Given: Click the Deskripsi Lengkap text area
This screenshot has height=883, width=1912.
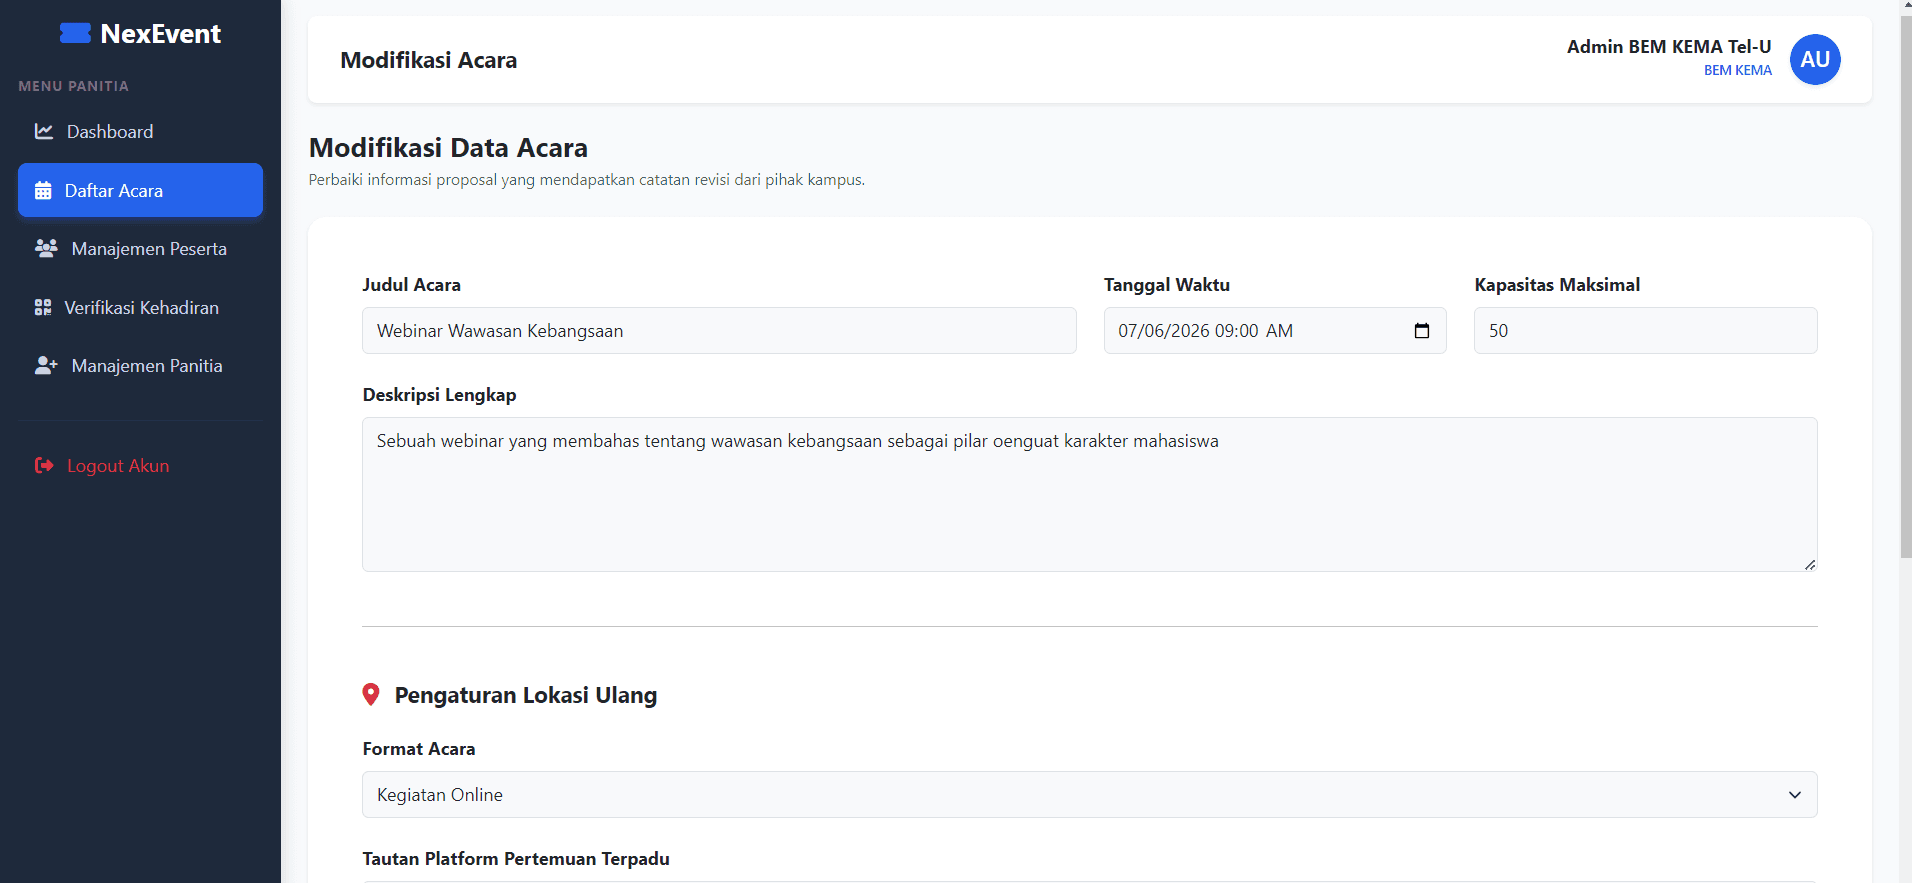Looking at the screenshot, I should click(1089, 495).
